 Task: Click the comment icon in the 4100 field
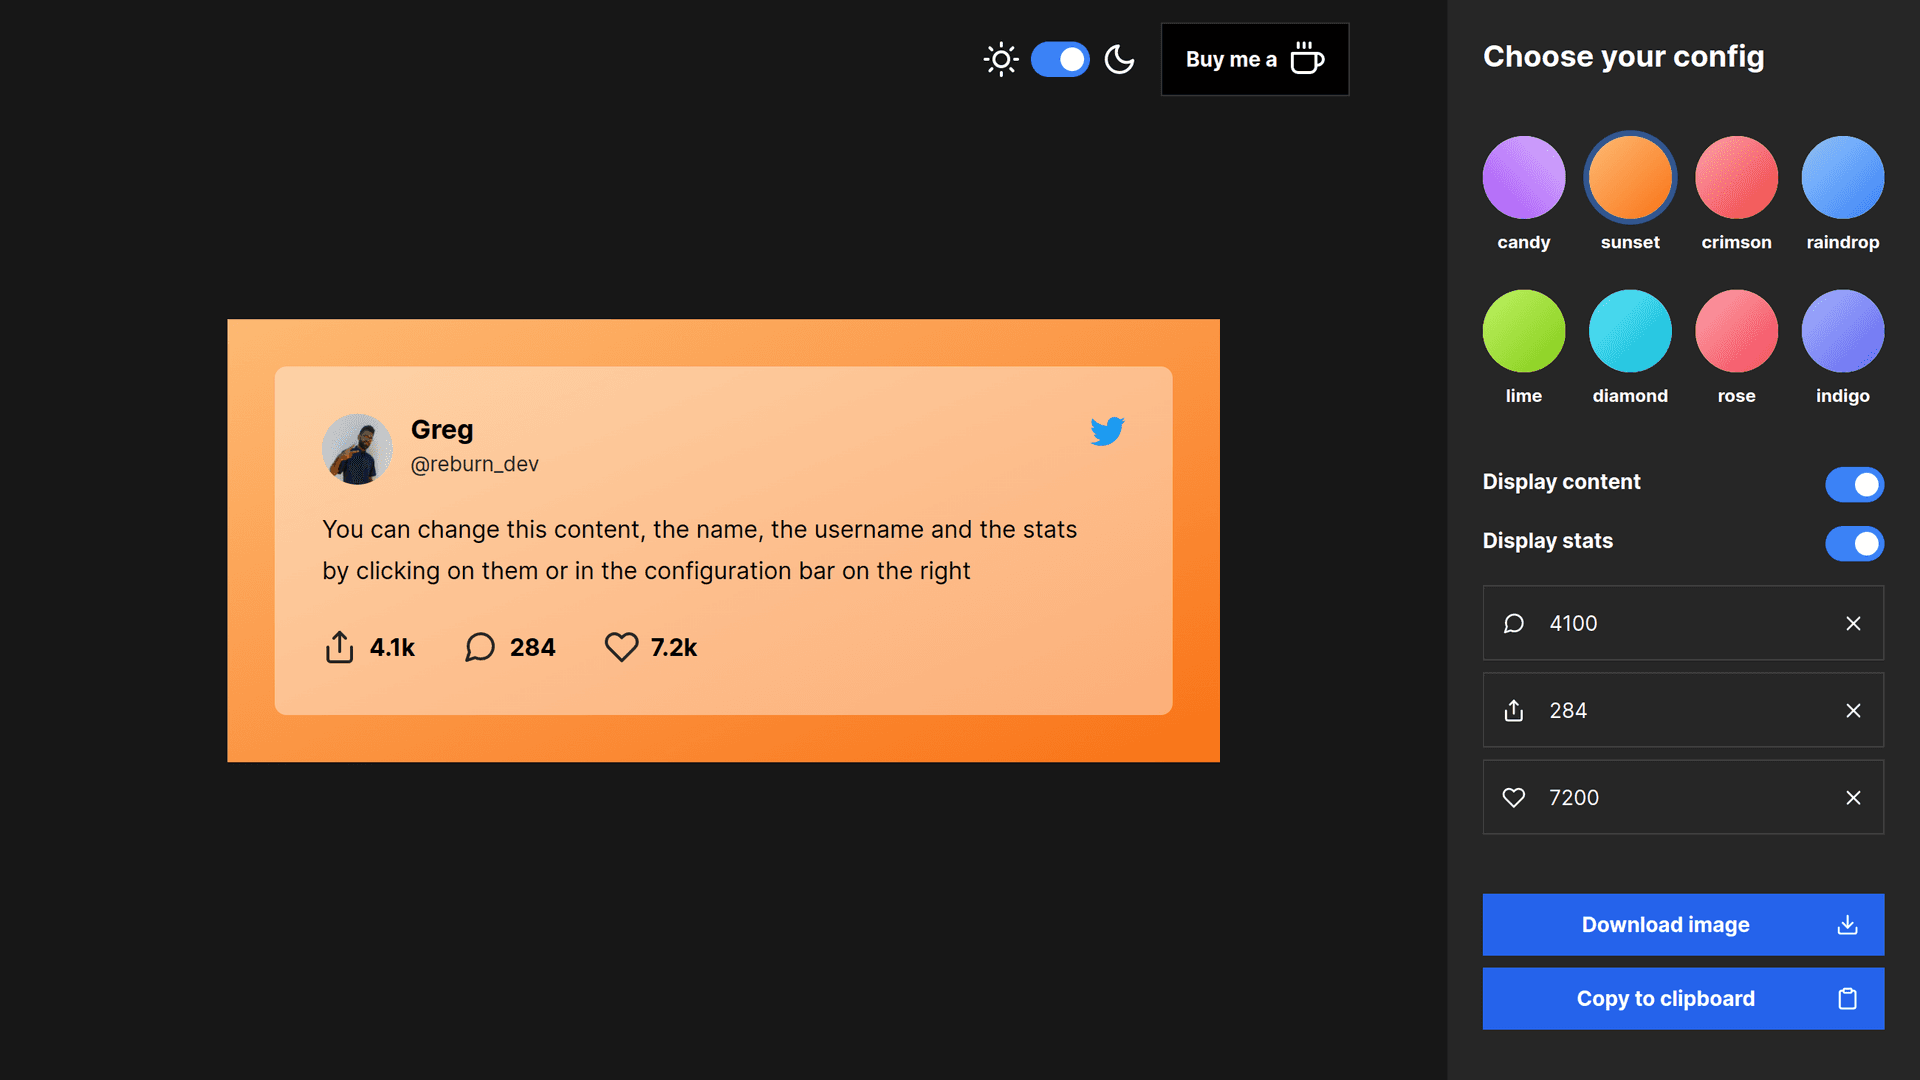pyautogui.click(x=1514, y=623)
